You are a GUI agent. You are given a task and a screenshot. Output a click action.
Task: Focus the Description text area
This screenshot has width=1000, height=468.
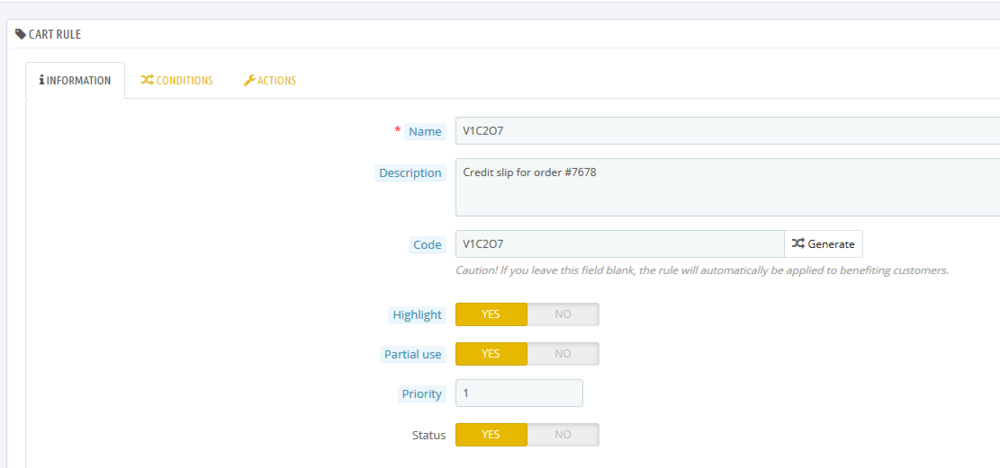[726, 187]
